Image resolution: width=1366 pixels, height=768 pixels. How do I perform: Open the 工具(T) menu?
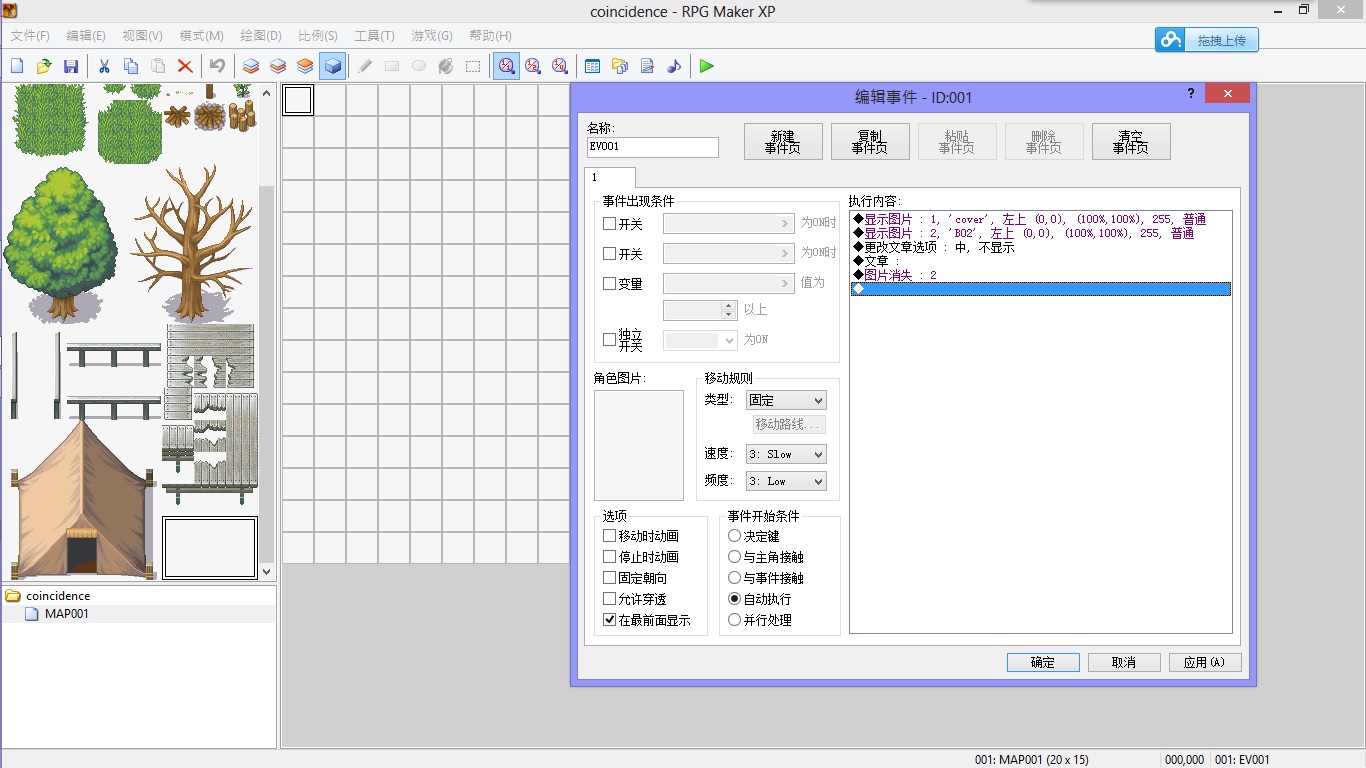tap(374, 36)
